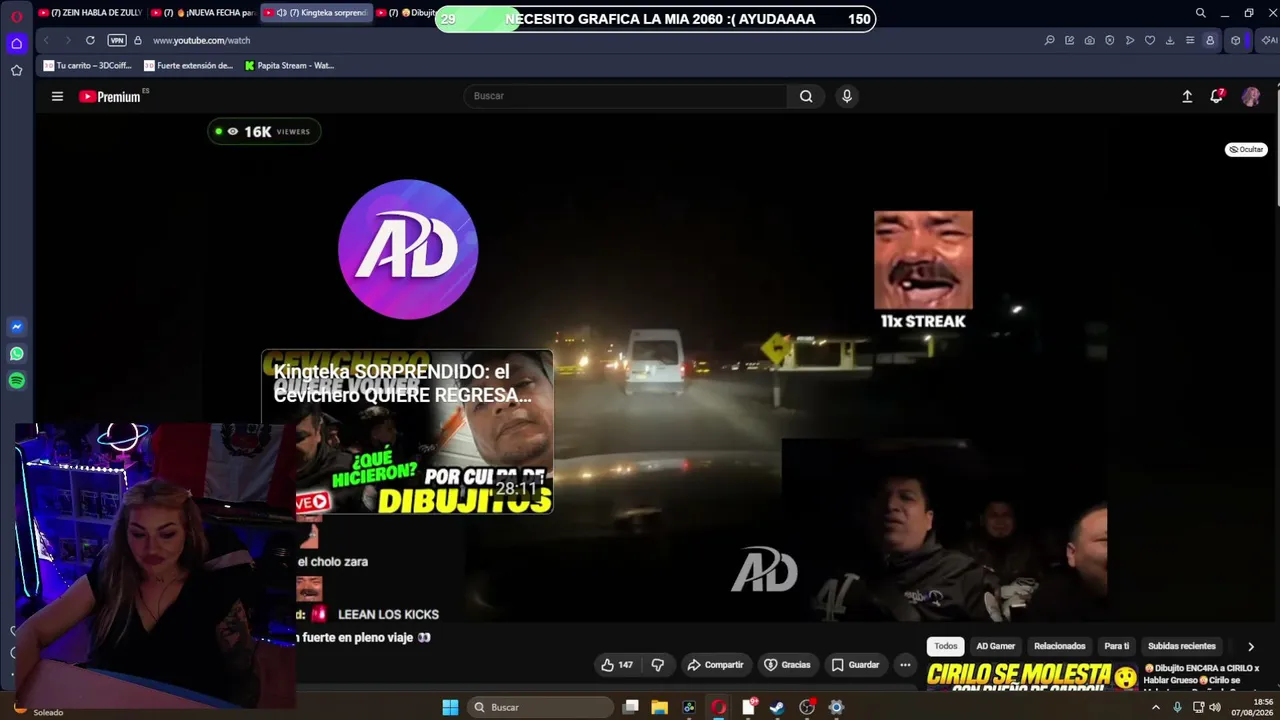Open the Fuerte extensión bookmark
The image size is (1280, 720).
[x=188, y=66]
